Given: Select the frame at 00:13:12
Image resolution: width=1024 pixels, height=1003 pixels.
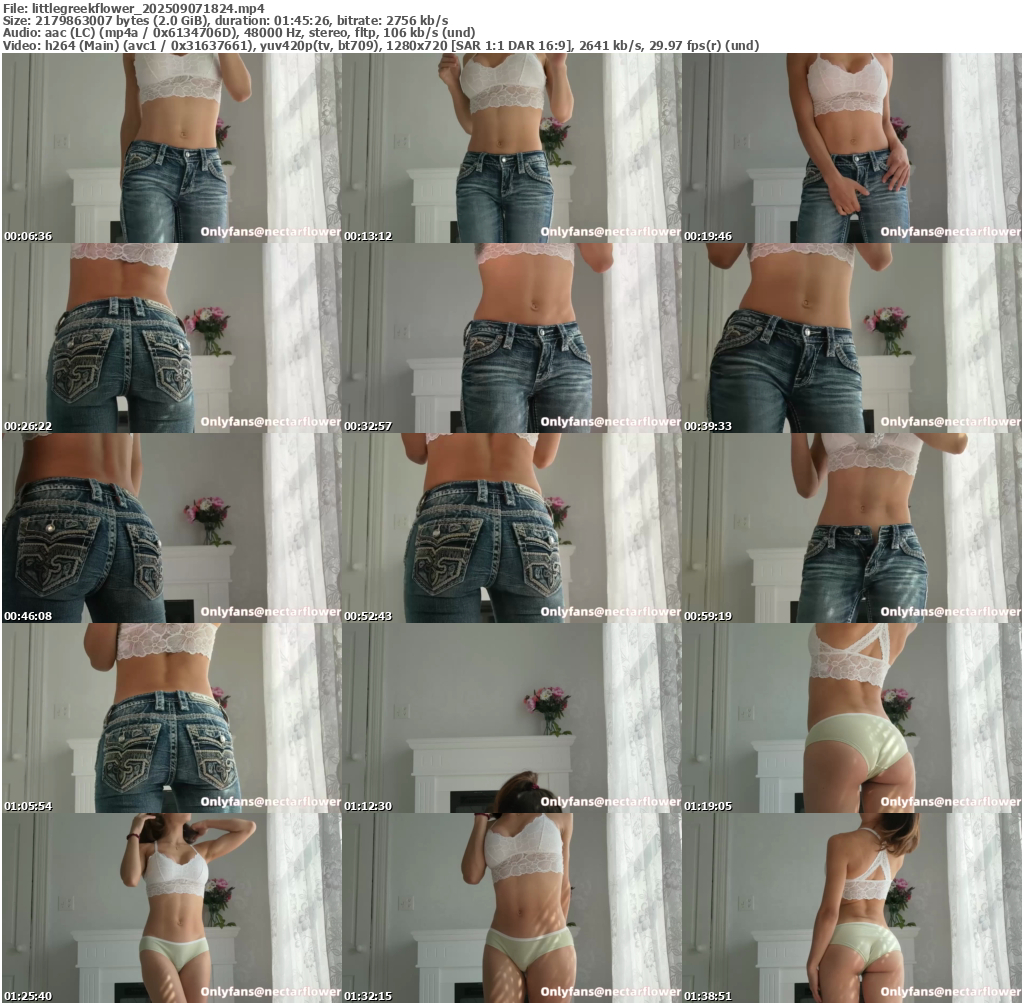Looking at the screenshot, I should (x=511, y=148).
